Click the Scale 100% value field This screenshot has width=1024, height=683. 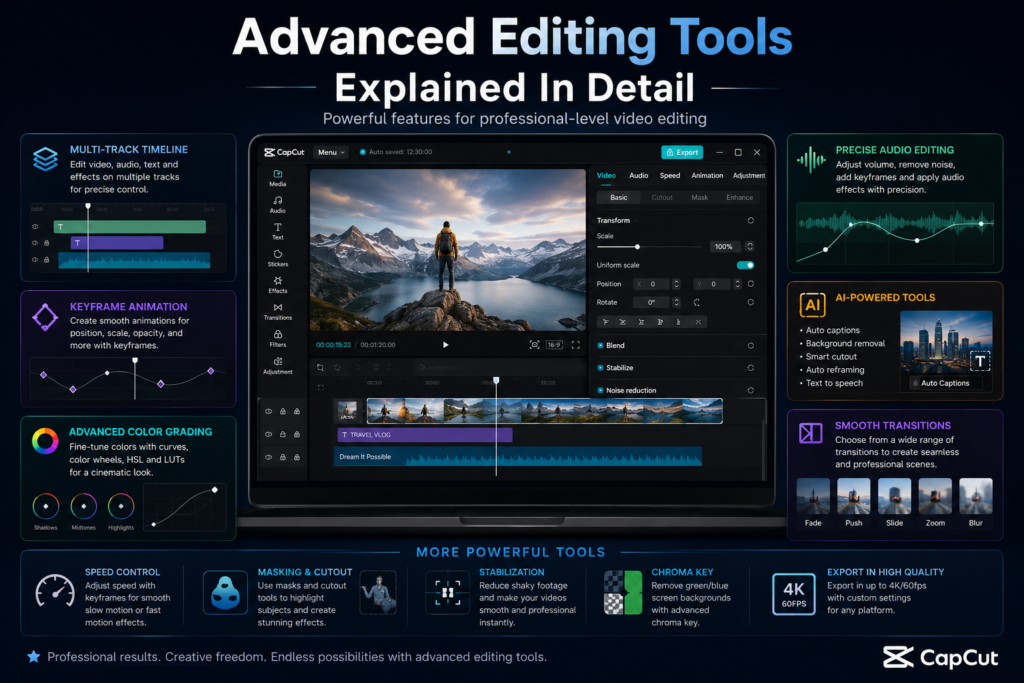(x=725, y=246)
